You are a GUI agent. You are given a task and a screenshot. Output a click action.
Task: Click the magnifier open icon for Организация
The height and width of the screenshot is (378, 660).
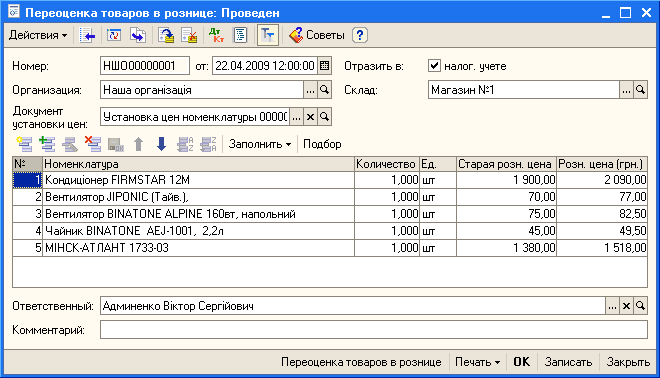point(324,90)
